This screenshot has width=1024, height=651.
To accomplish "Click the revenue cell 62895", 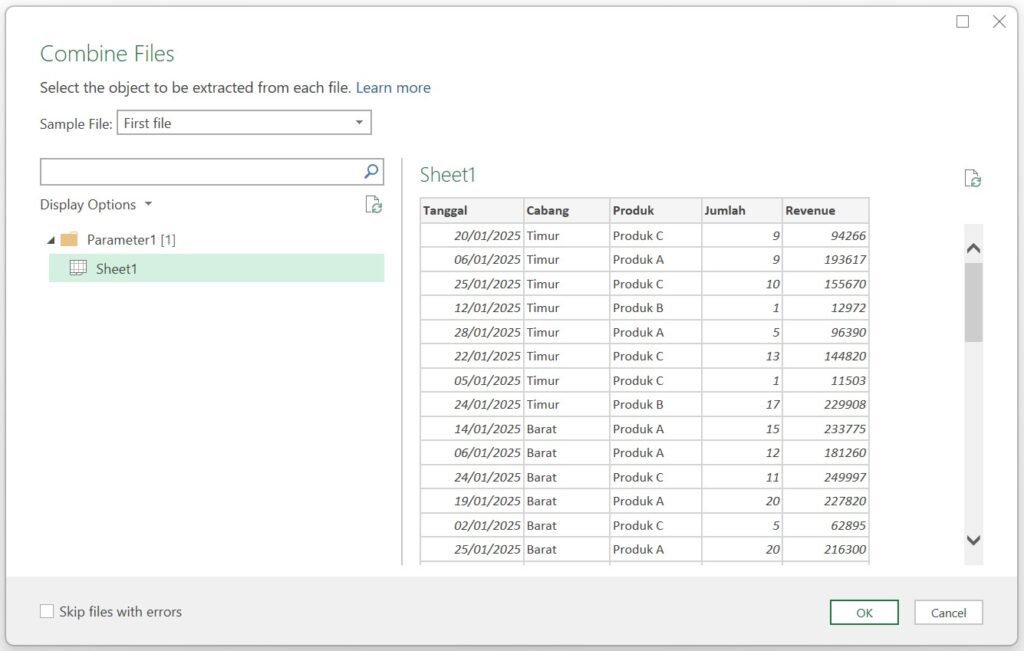I will pyautogui.click(x=825, y=525).
